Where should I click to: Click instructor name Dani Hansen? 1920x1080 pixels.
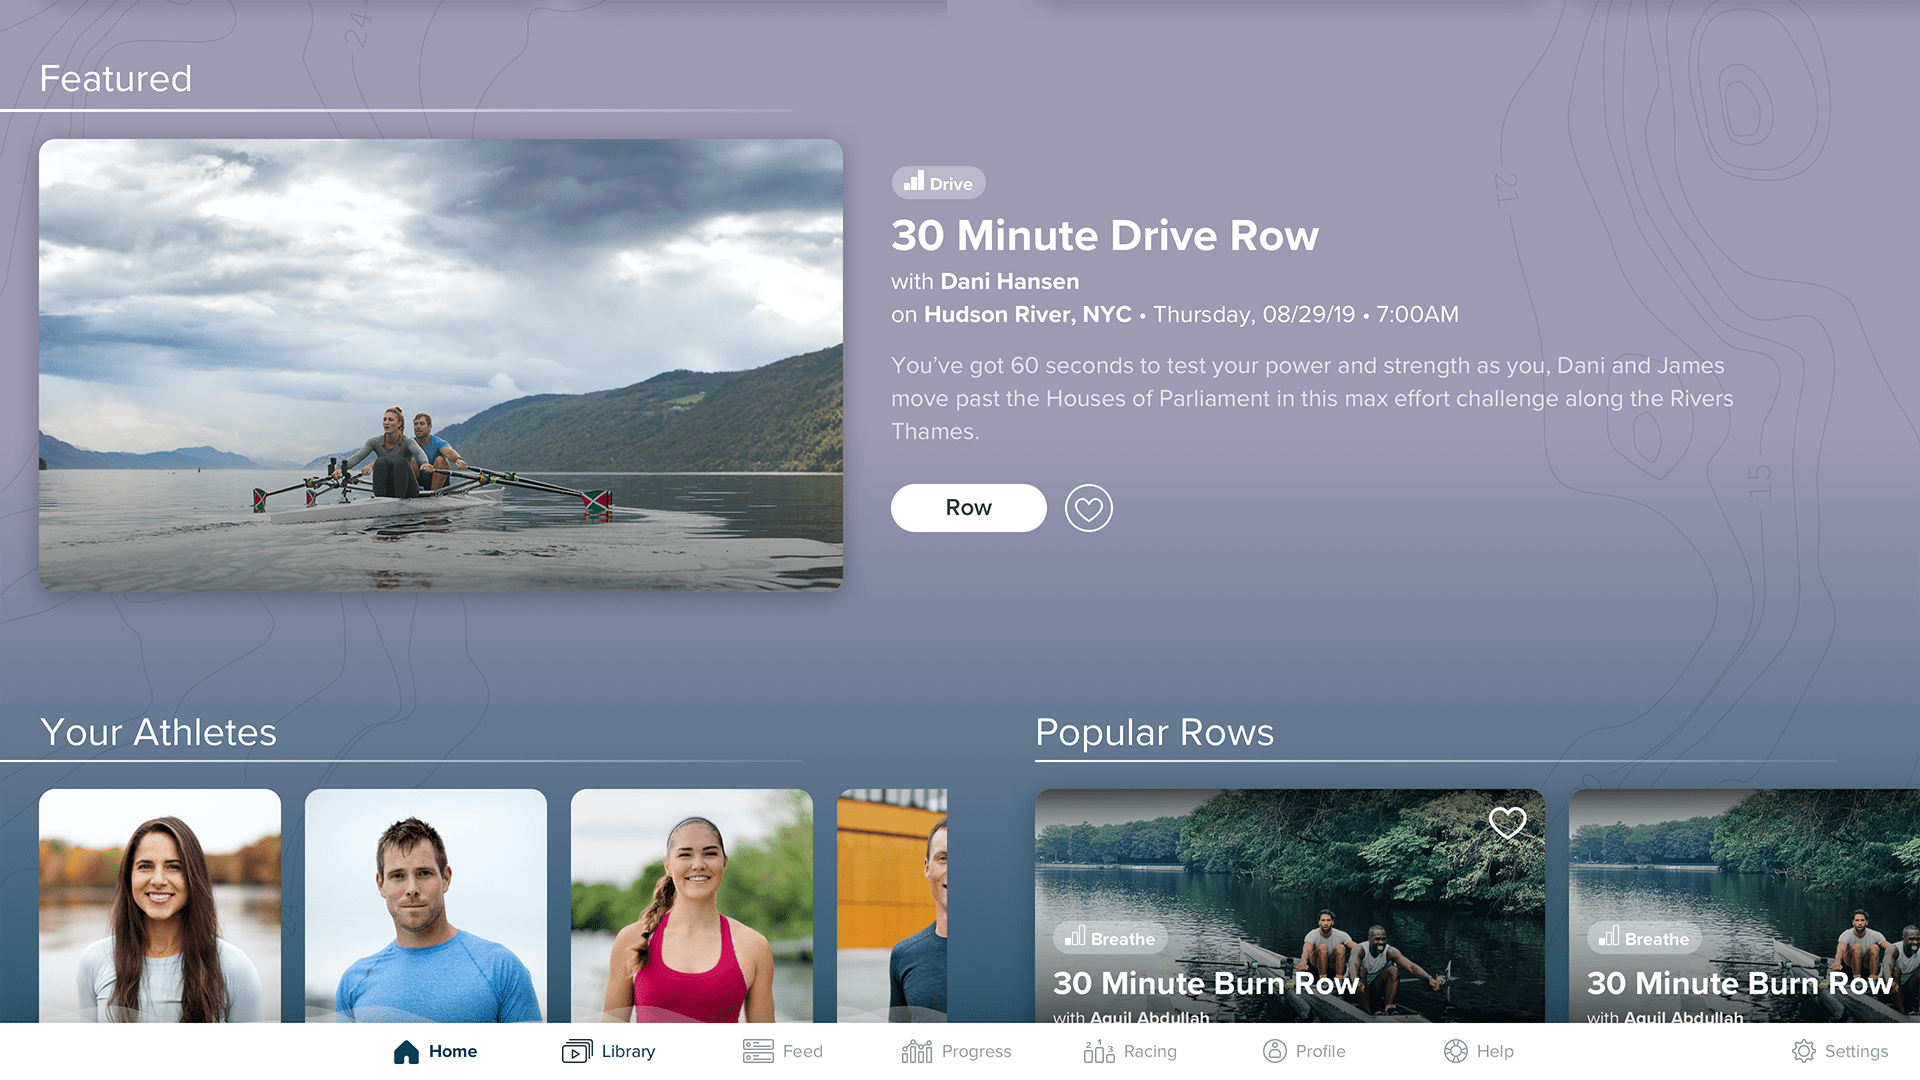click(1010, 281)
